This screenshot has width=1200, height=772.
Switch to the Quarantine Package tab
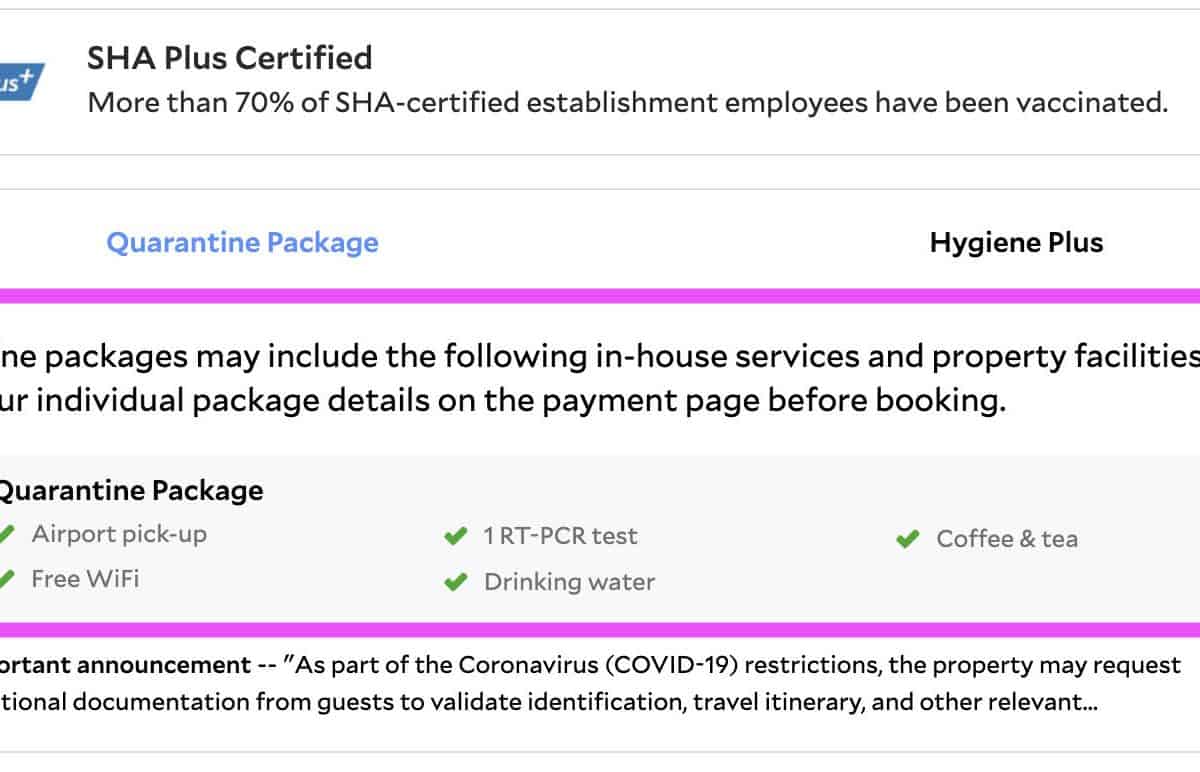[x=242, y=243]
